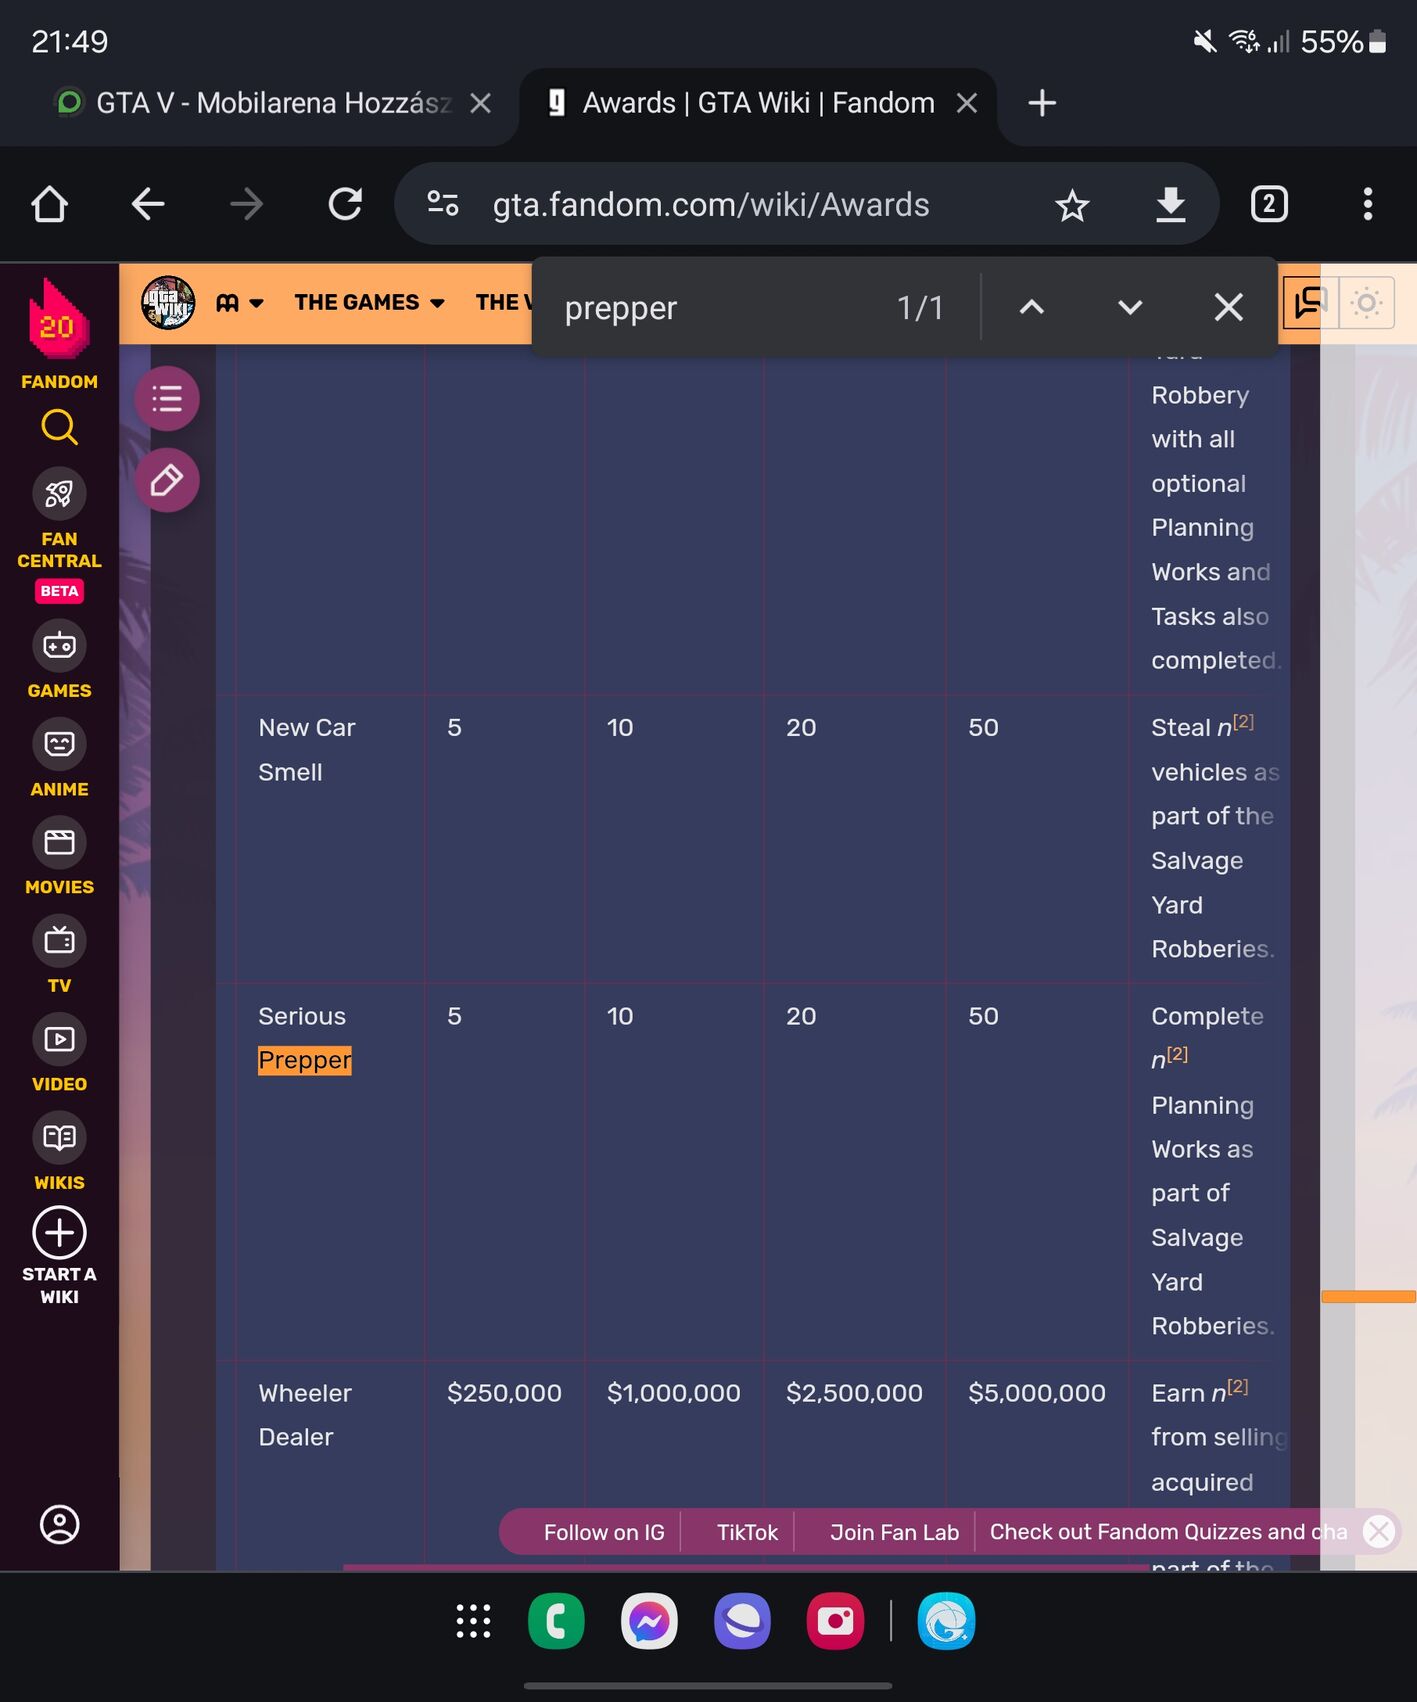Screen dimensions: 1417x1702
Task: Jump to next find result
Action: click(x=1130, y=307)
